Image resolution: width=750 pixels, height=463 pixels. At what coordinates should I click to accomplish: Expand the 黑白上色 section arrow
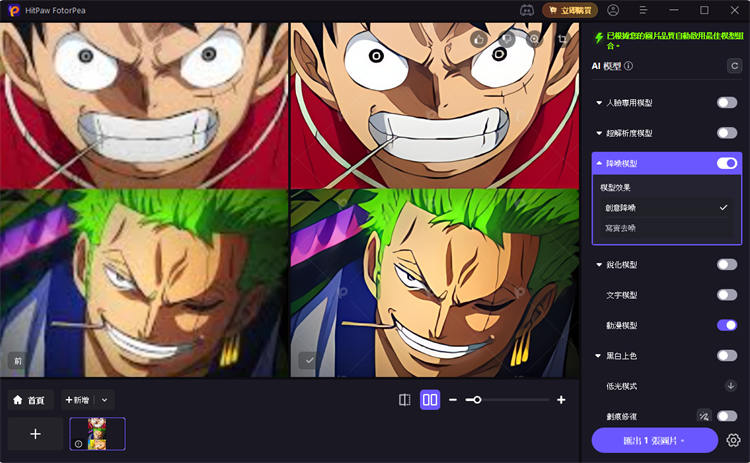(598, 355)
